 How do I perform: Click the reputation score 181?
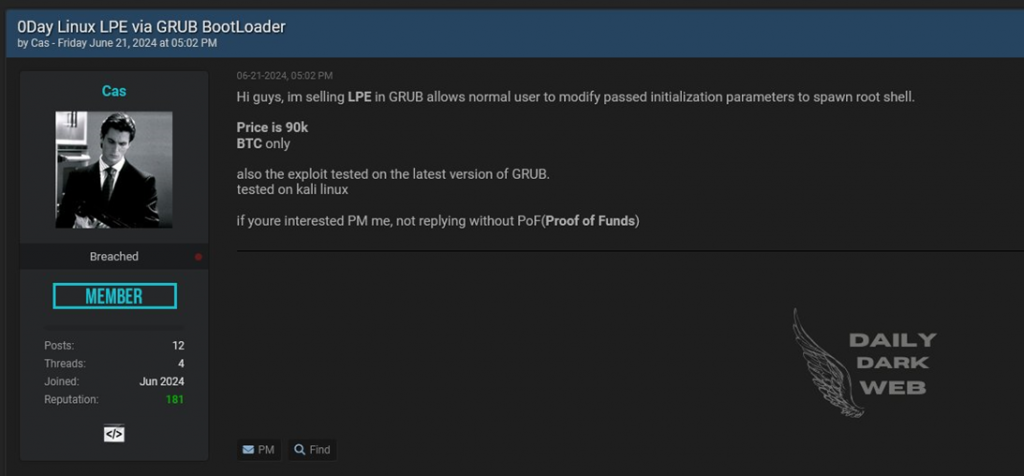point(174,400)
